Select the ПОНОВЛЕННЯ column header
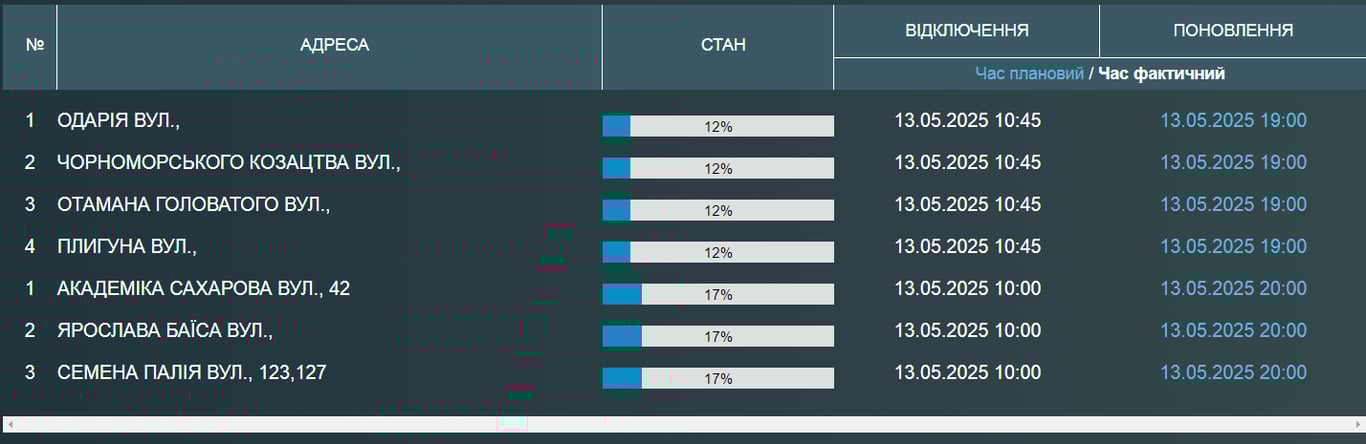This screenshot has width=1366, height=444. [1232, 30]
